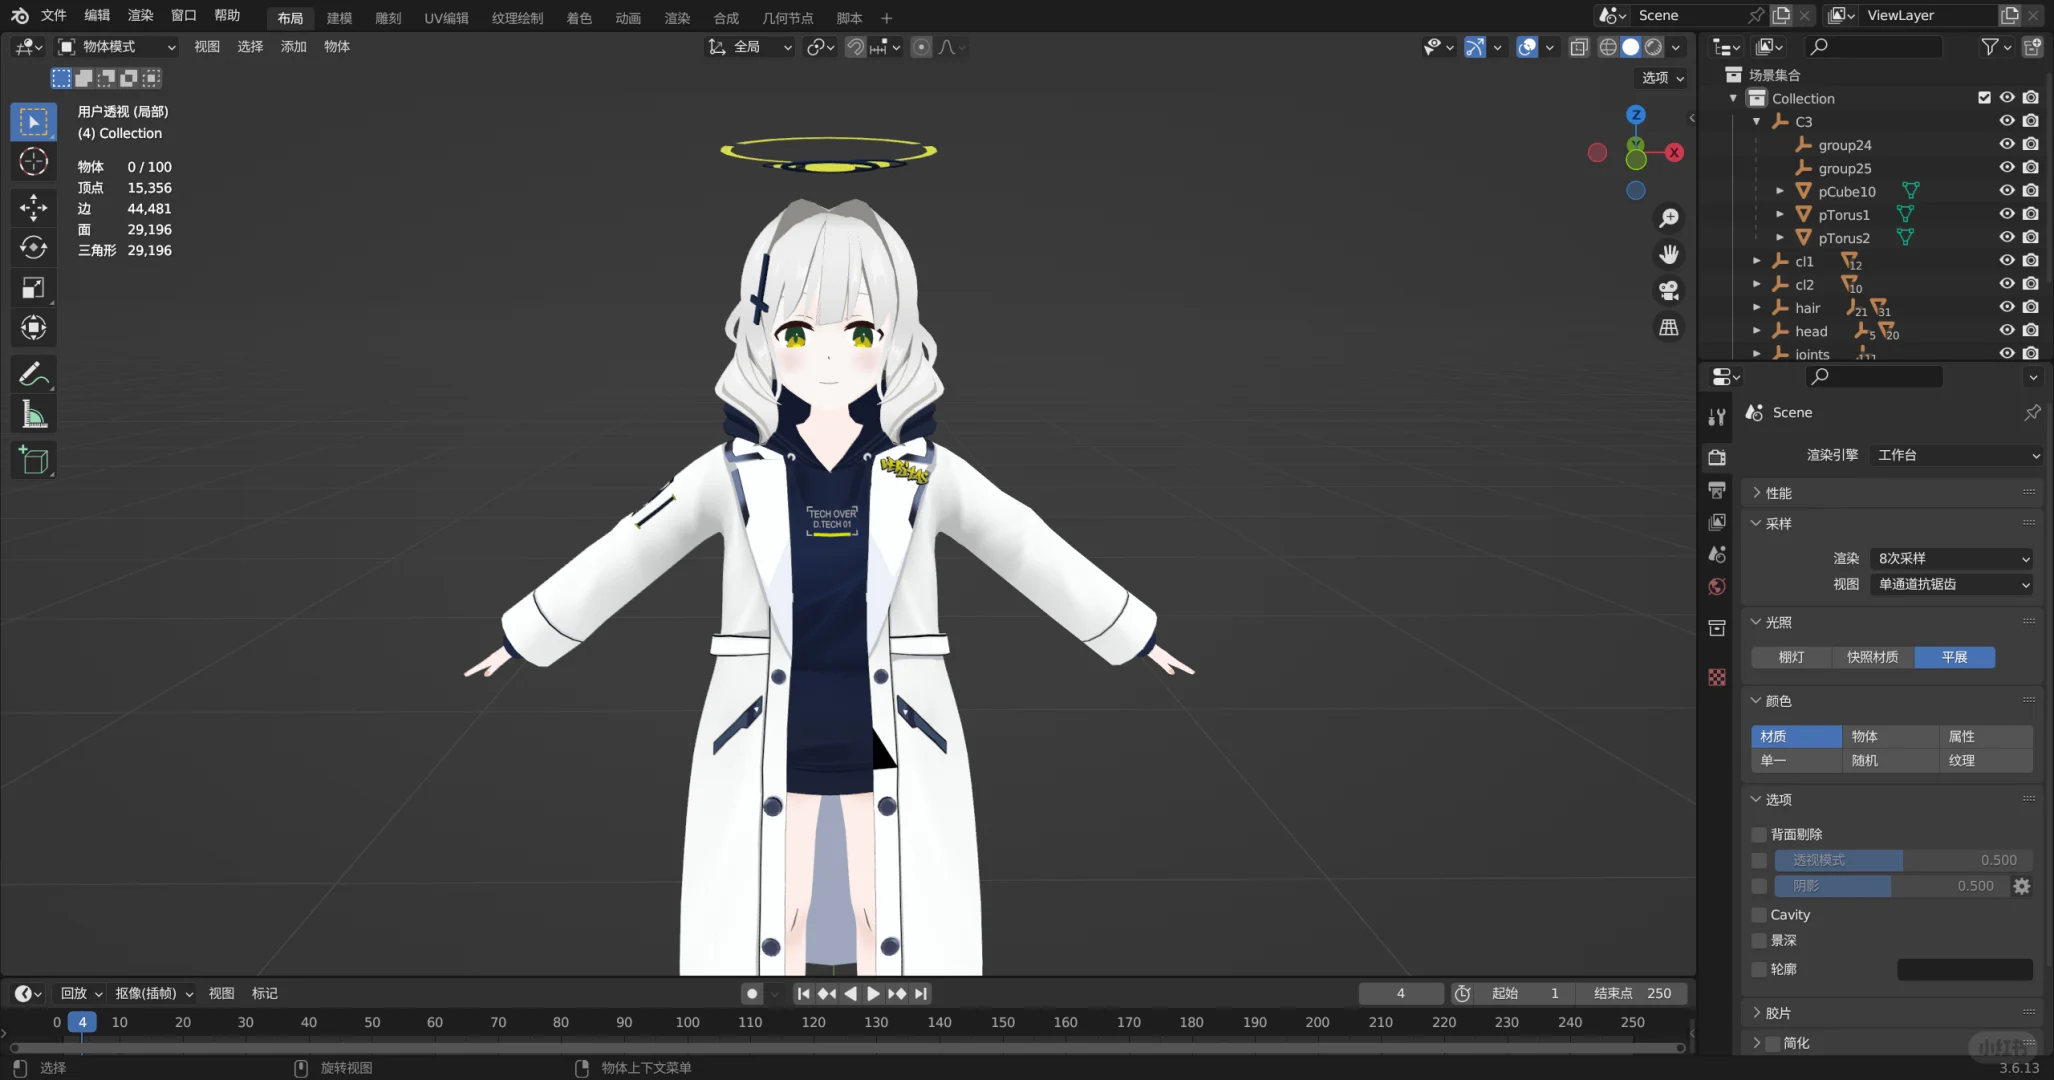2054x1080 pixels.
Task: Click the viewport zoom magnifier icon
Action: tap(1669, 218)
